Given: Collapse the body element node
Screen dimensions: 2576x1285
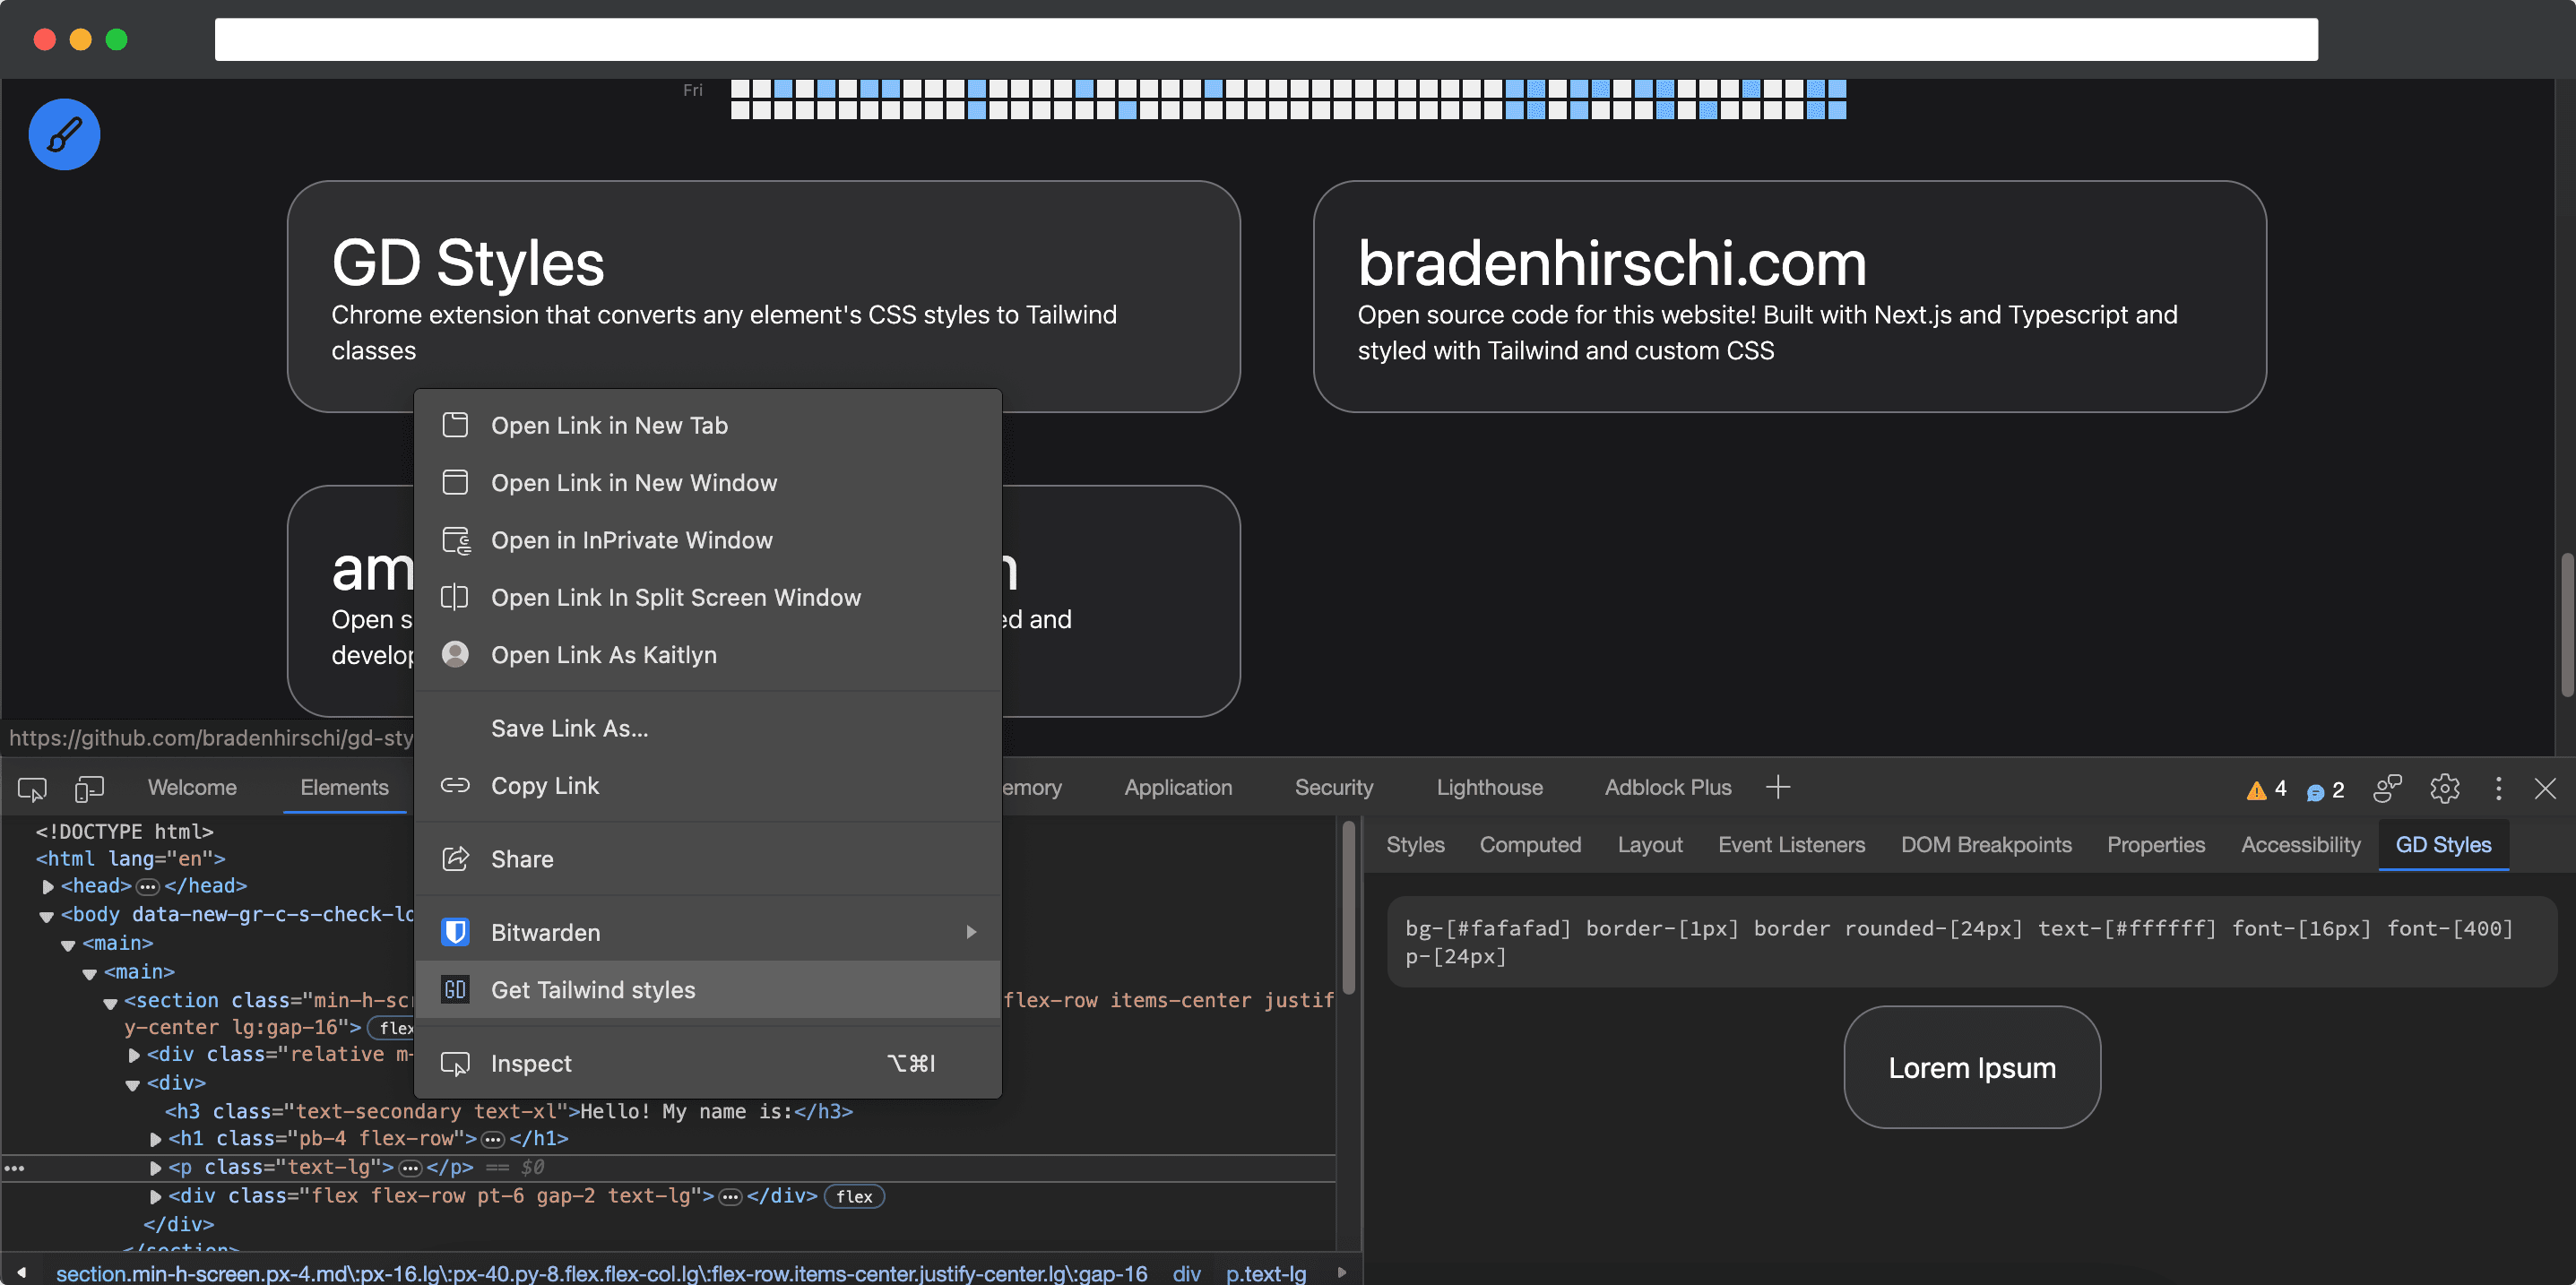Looking at the screenshot, I should click(x=46, y=915).
